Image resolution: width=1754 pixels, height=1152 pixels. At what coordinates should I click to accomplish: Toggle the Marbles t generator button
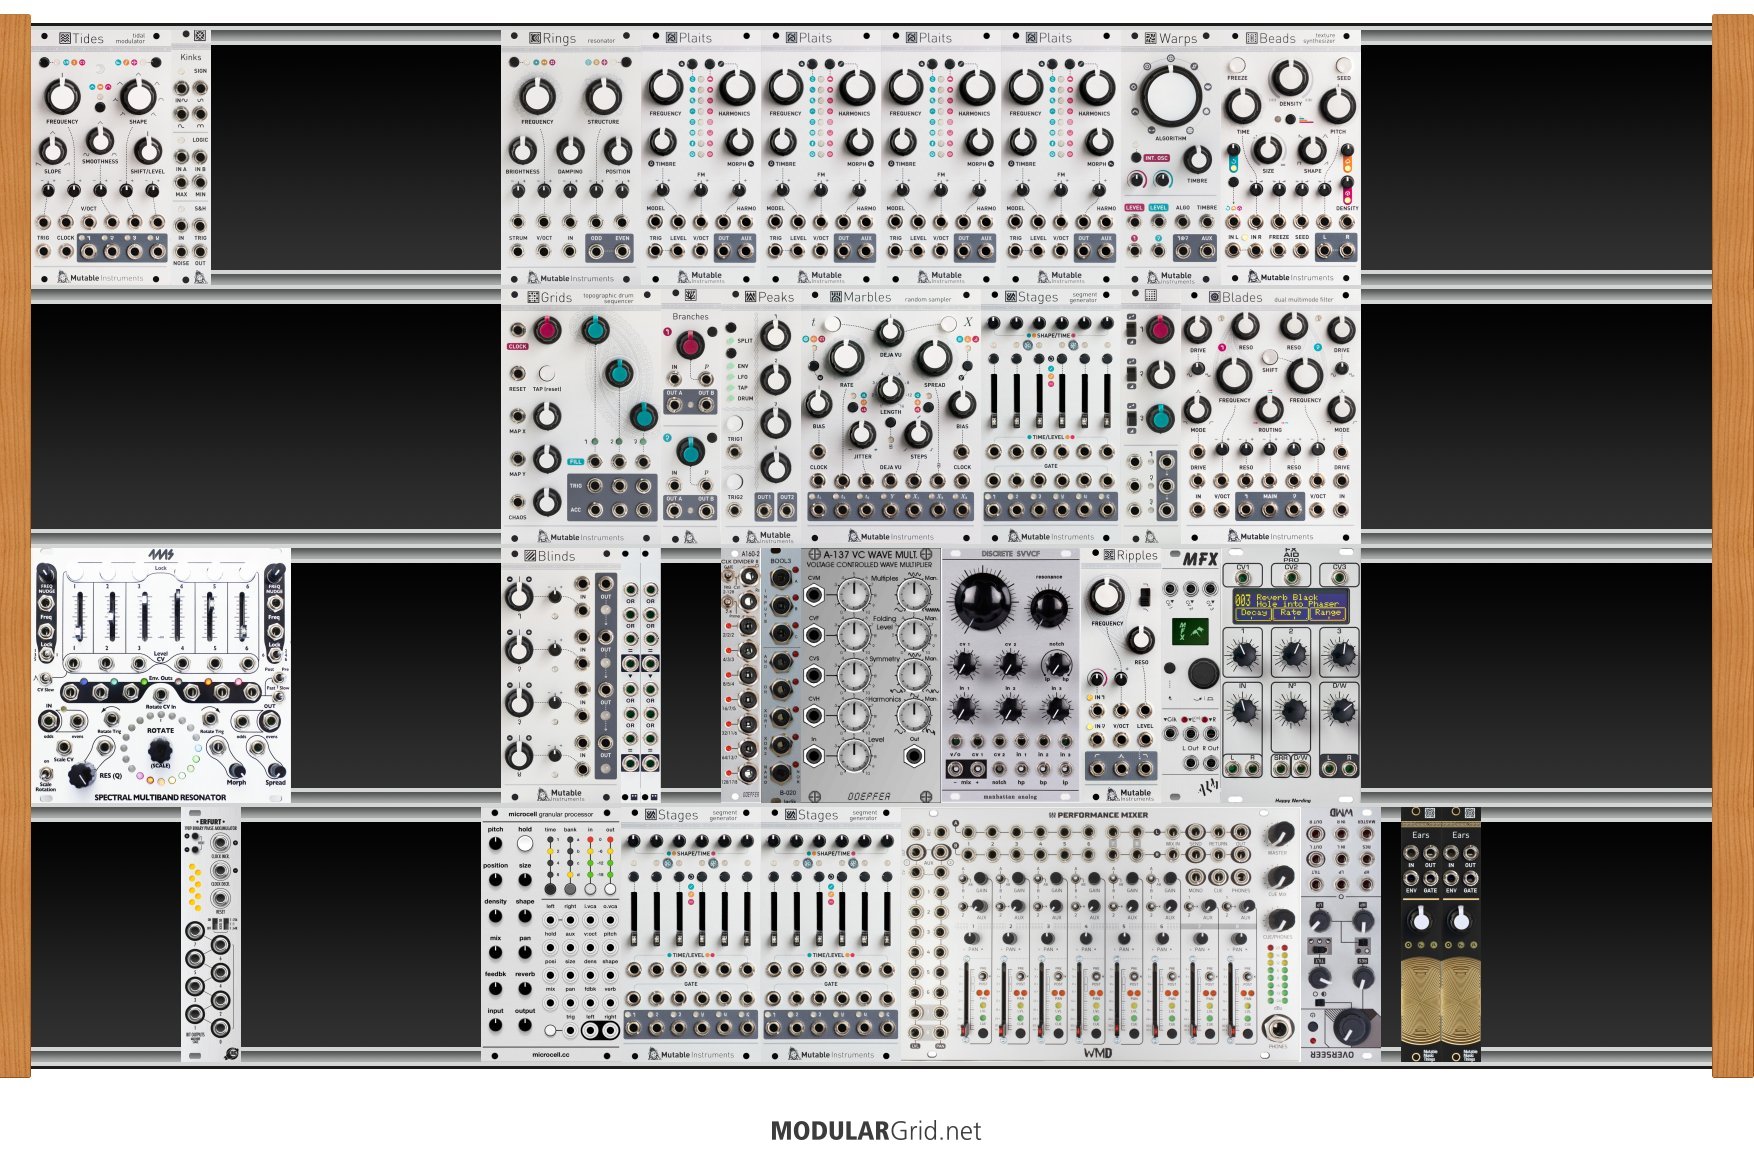click(833, 324)
